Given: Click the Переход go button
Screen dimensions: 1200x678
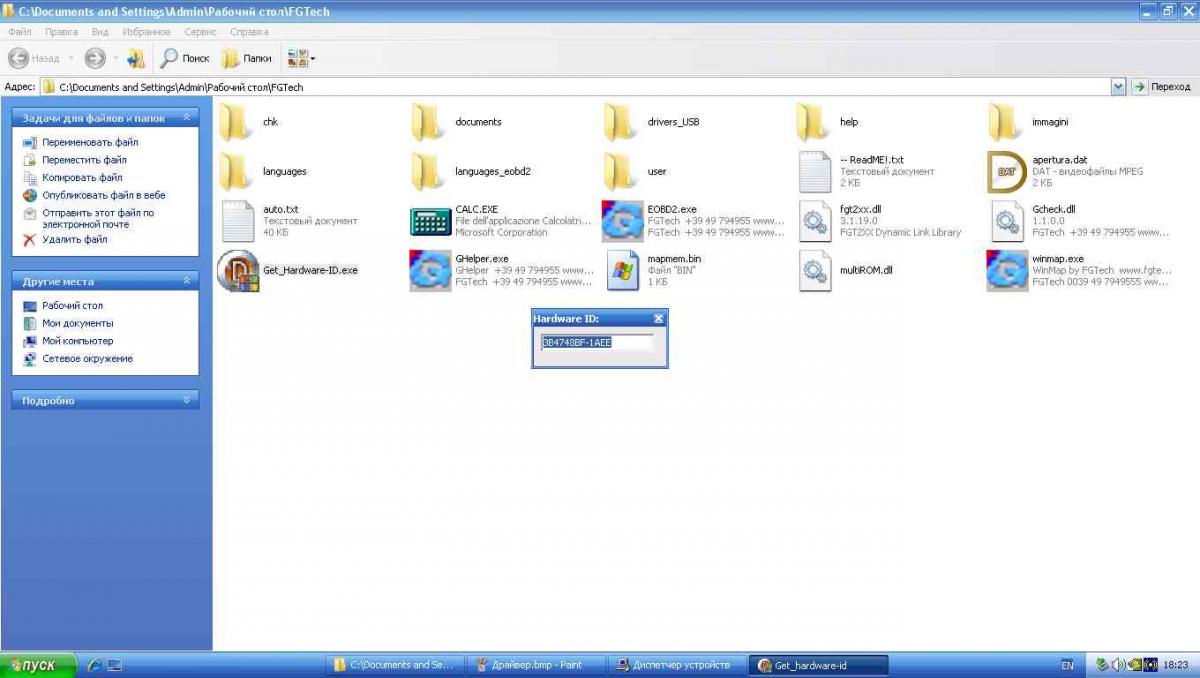Looking at the screenshot, I should coord(1162,87).
